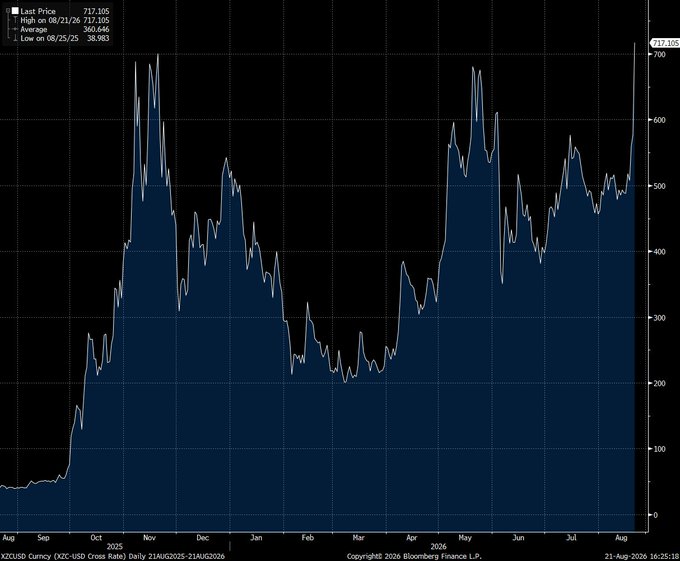The image size is (680, 561).
Task: Click the 300 y-axis label
Action: click(x=659, y=318)
